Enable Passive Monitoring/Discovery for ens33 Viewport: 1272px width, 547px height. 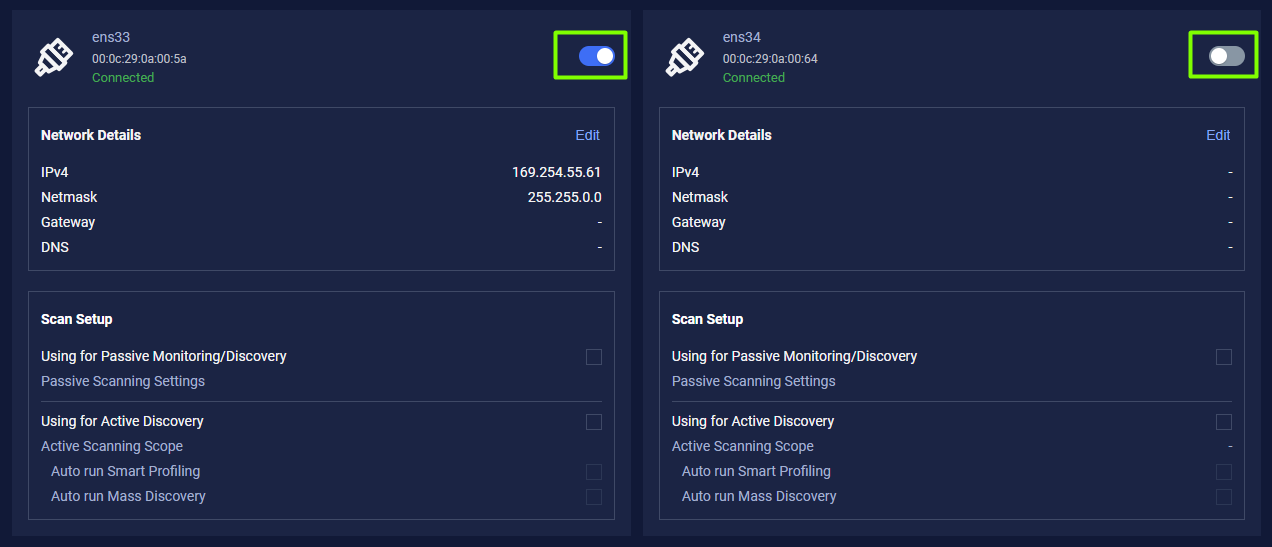594,357
